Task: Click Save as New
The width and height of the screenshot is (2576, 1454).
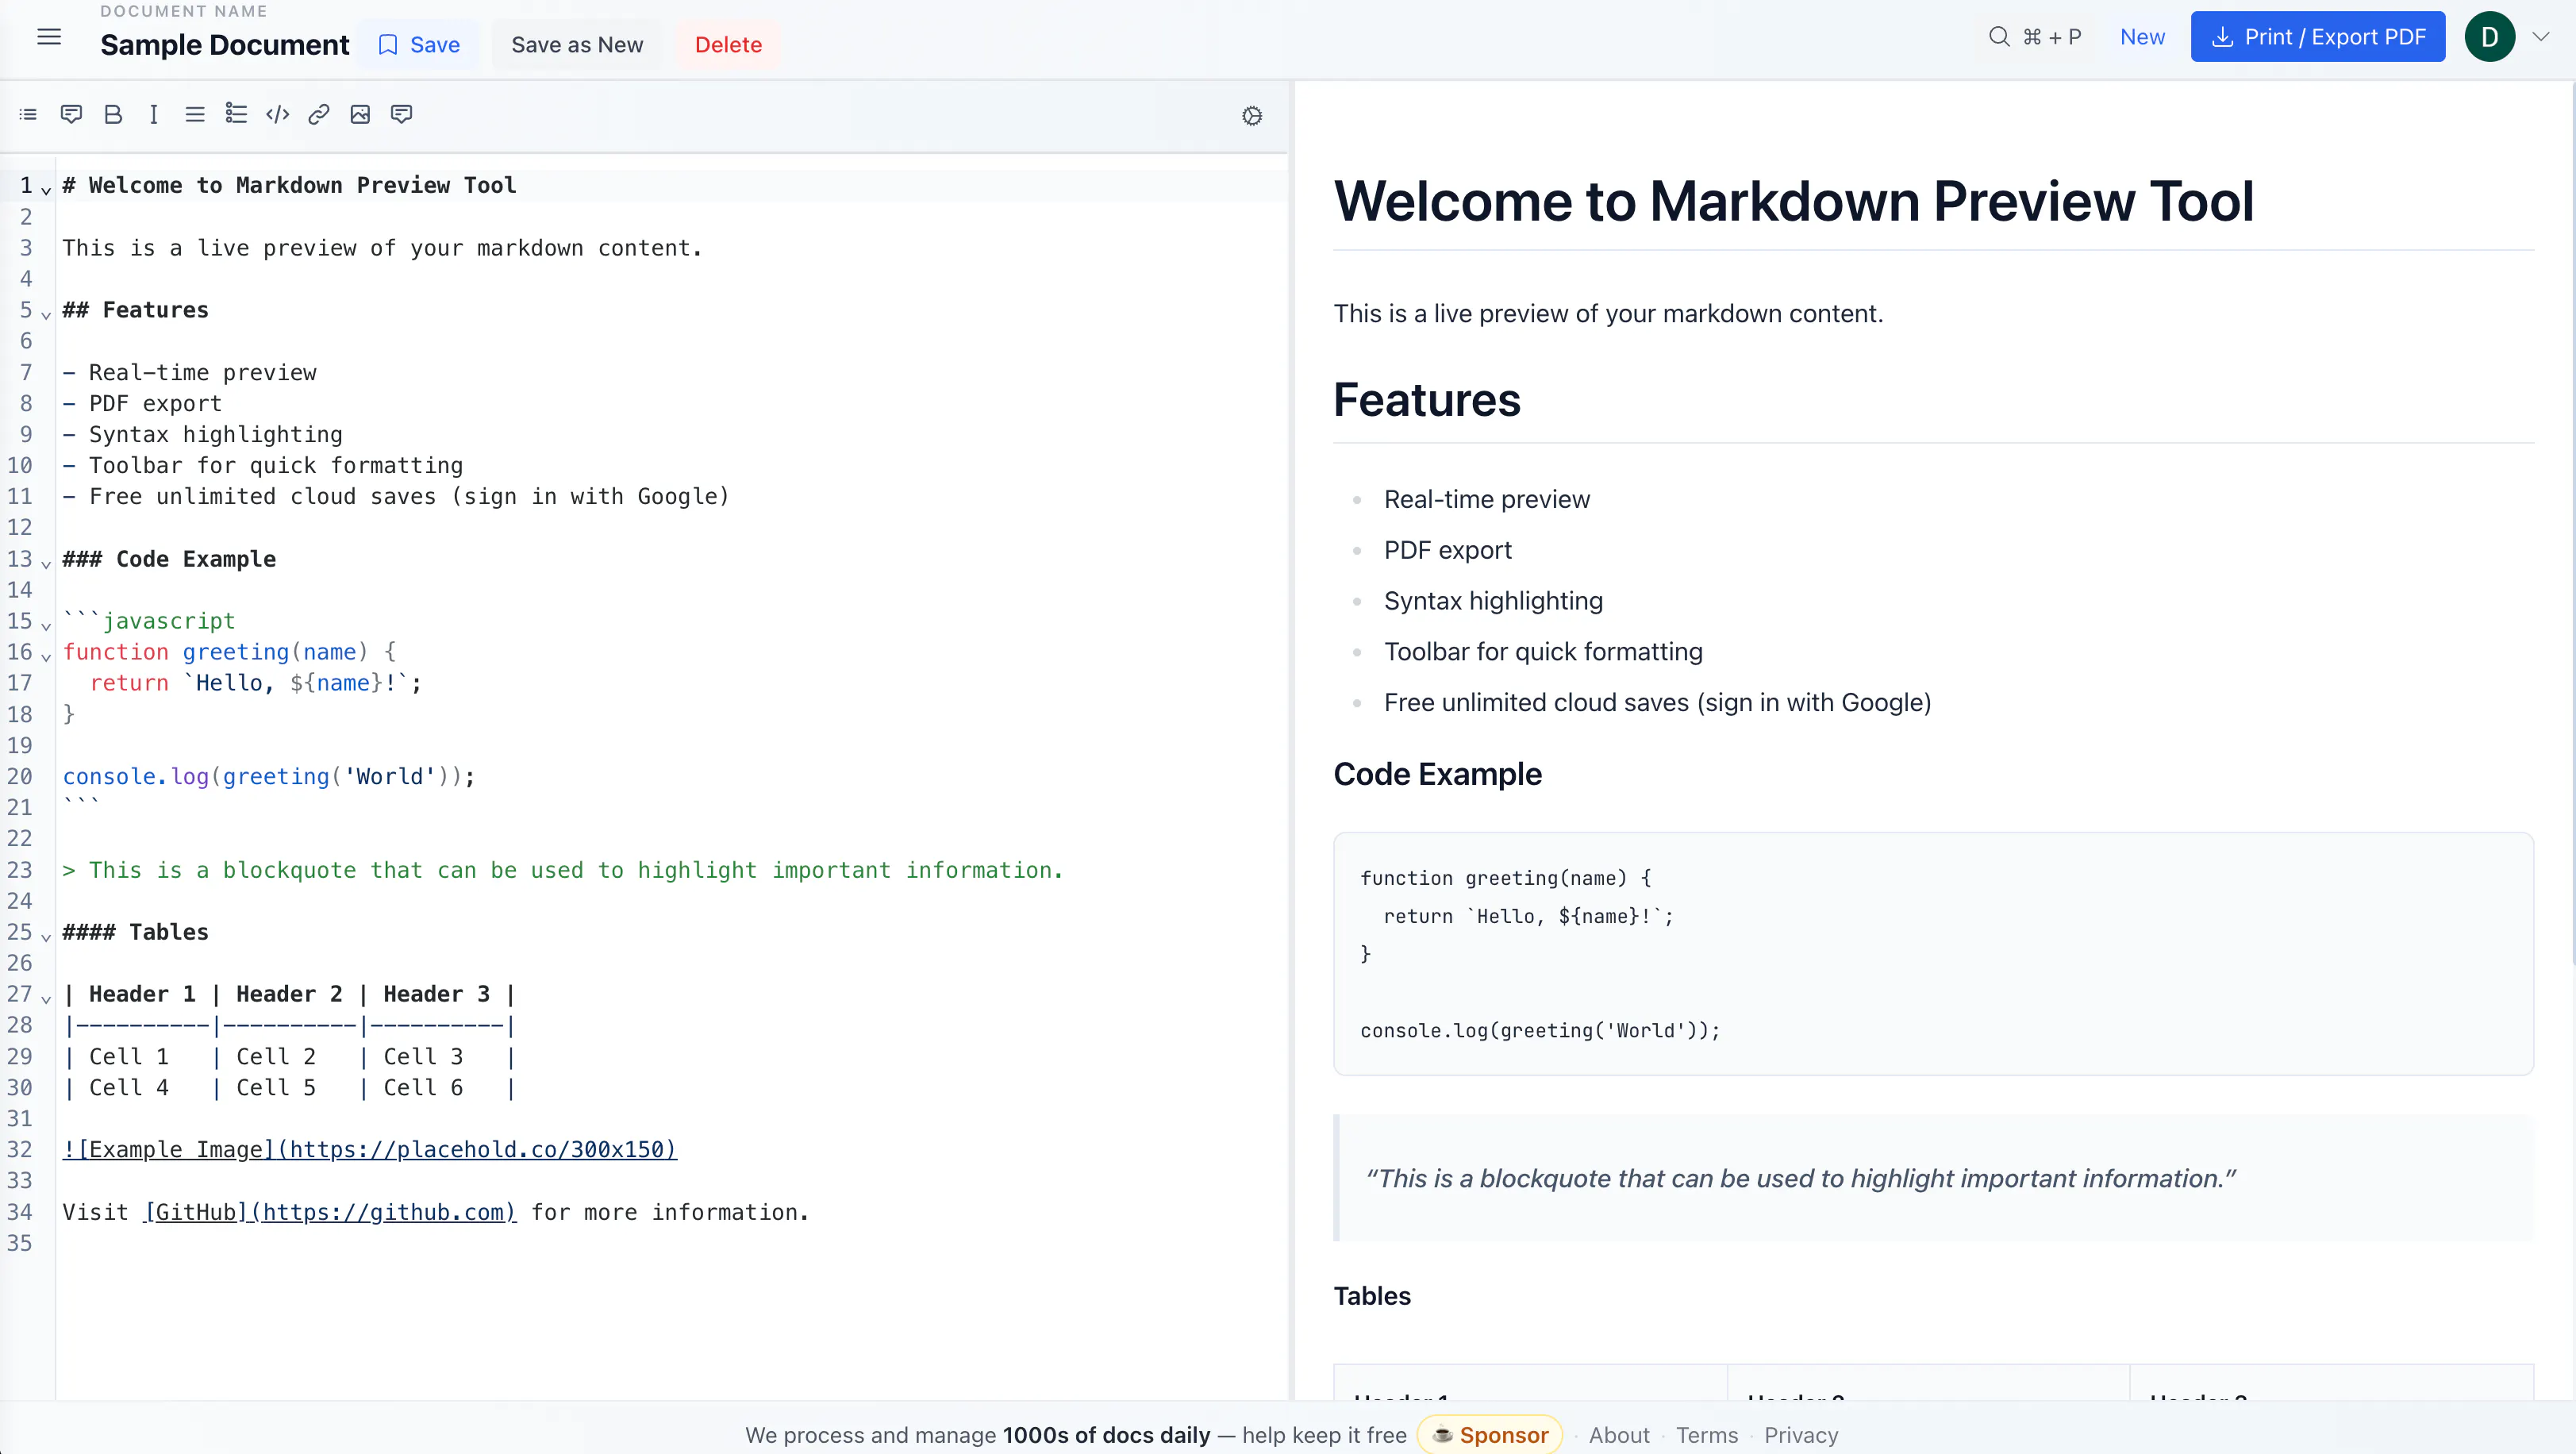Action: (x=577, y=45)
